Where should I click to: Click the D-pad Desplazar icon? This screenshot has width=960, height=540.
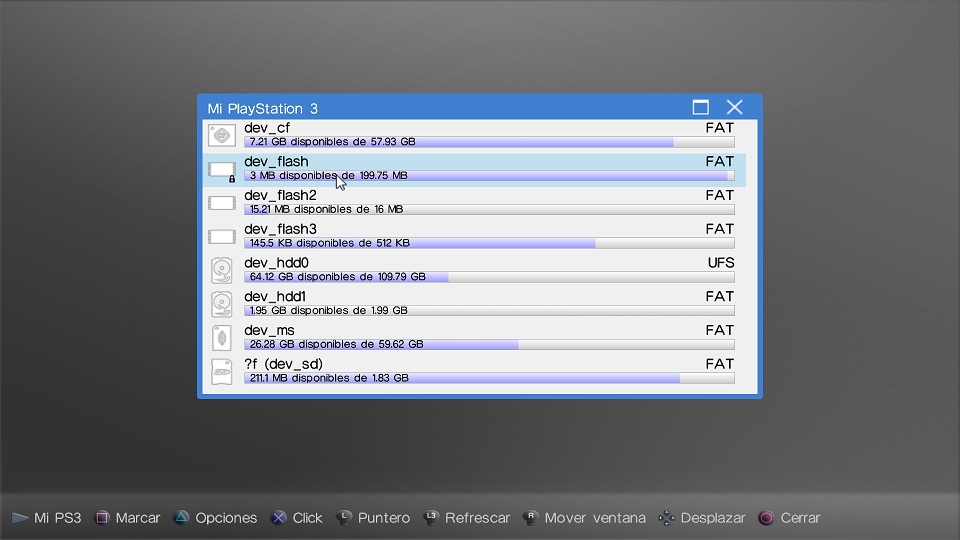click(x=666, y=518)
